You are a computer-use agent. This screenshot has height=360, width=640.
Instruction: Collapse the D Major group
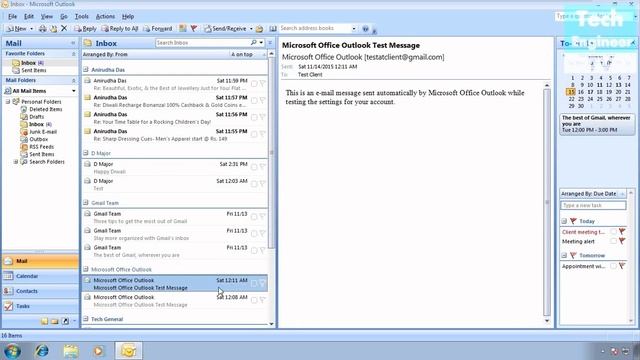(86, 153)
